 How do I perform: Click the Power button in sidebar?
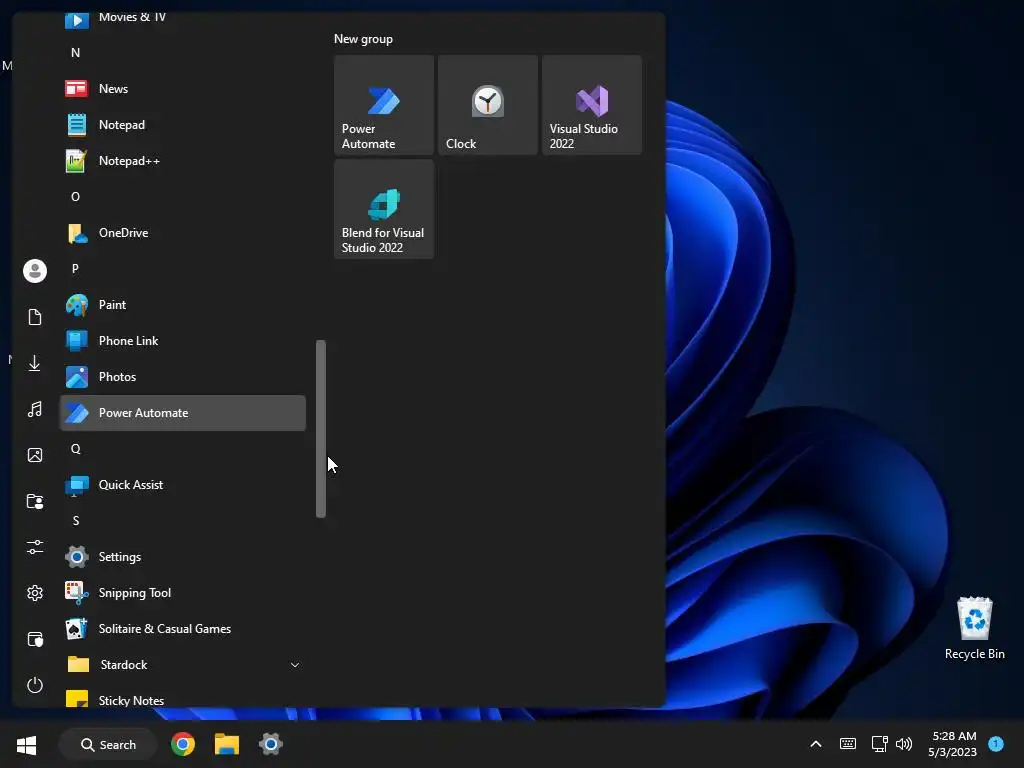[x=35, y=685]
